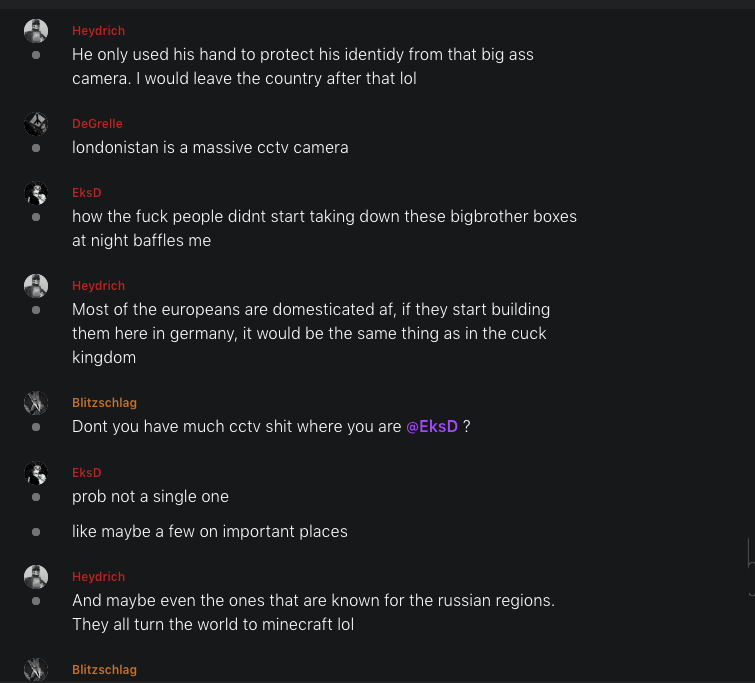755x683 pixels.
Task: Click EksD's avatar above the bigbrother boxes message
Action: [x=36, y=193]
